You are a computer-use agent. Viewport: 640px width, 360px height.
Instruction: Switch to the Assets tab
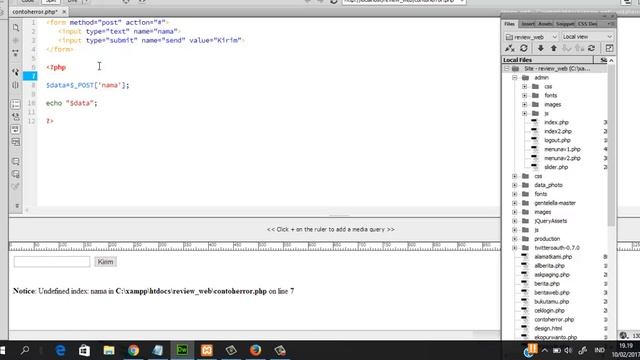(545, 24)
